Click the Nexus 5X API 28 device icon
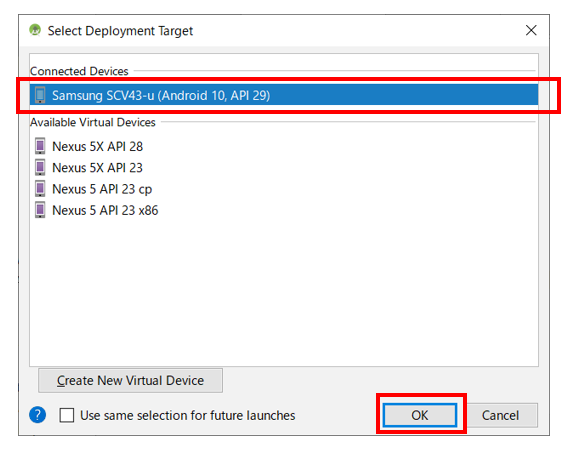This screenshot has width=580, height=457. pyautogui.click(x=40, y=146)
